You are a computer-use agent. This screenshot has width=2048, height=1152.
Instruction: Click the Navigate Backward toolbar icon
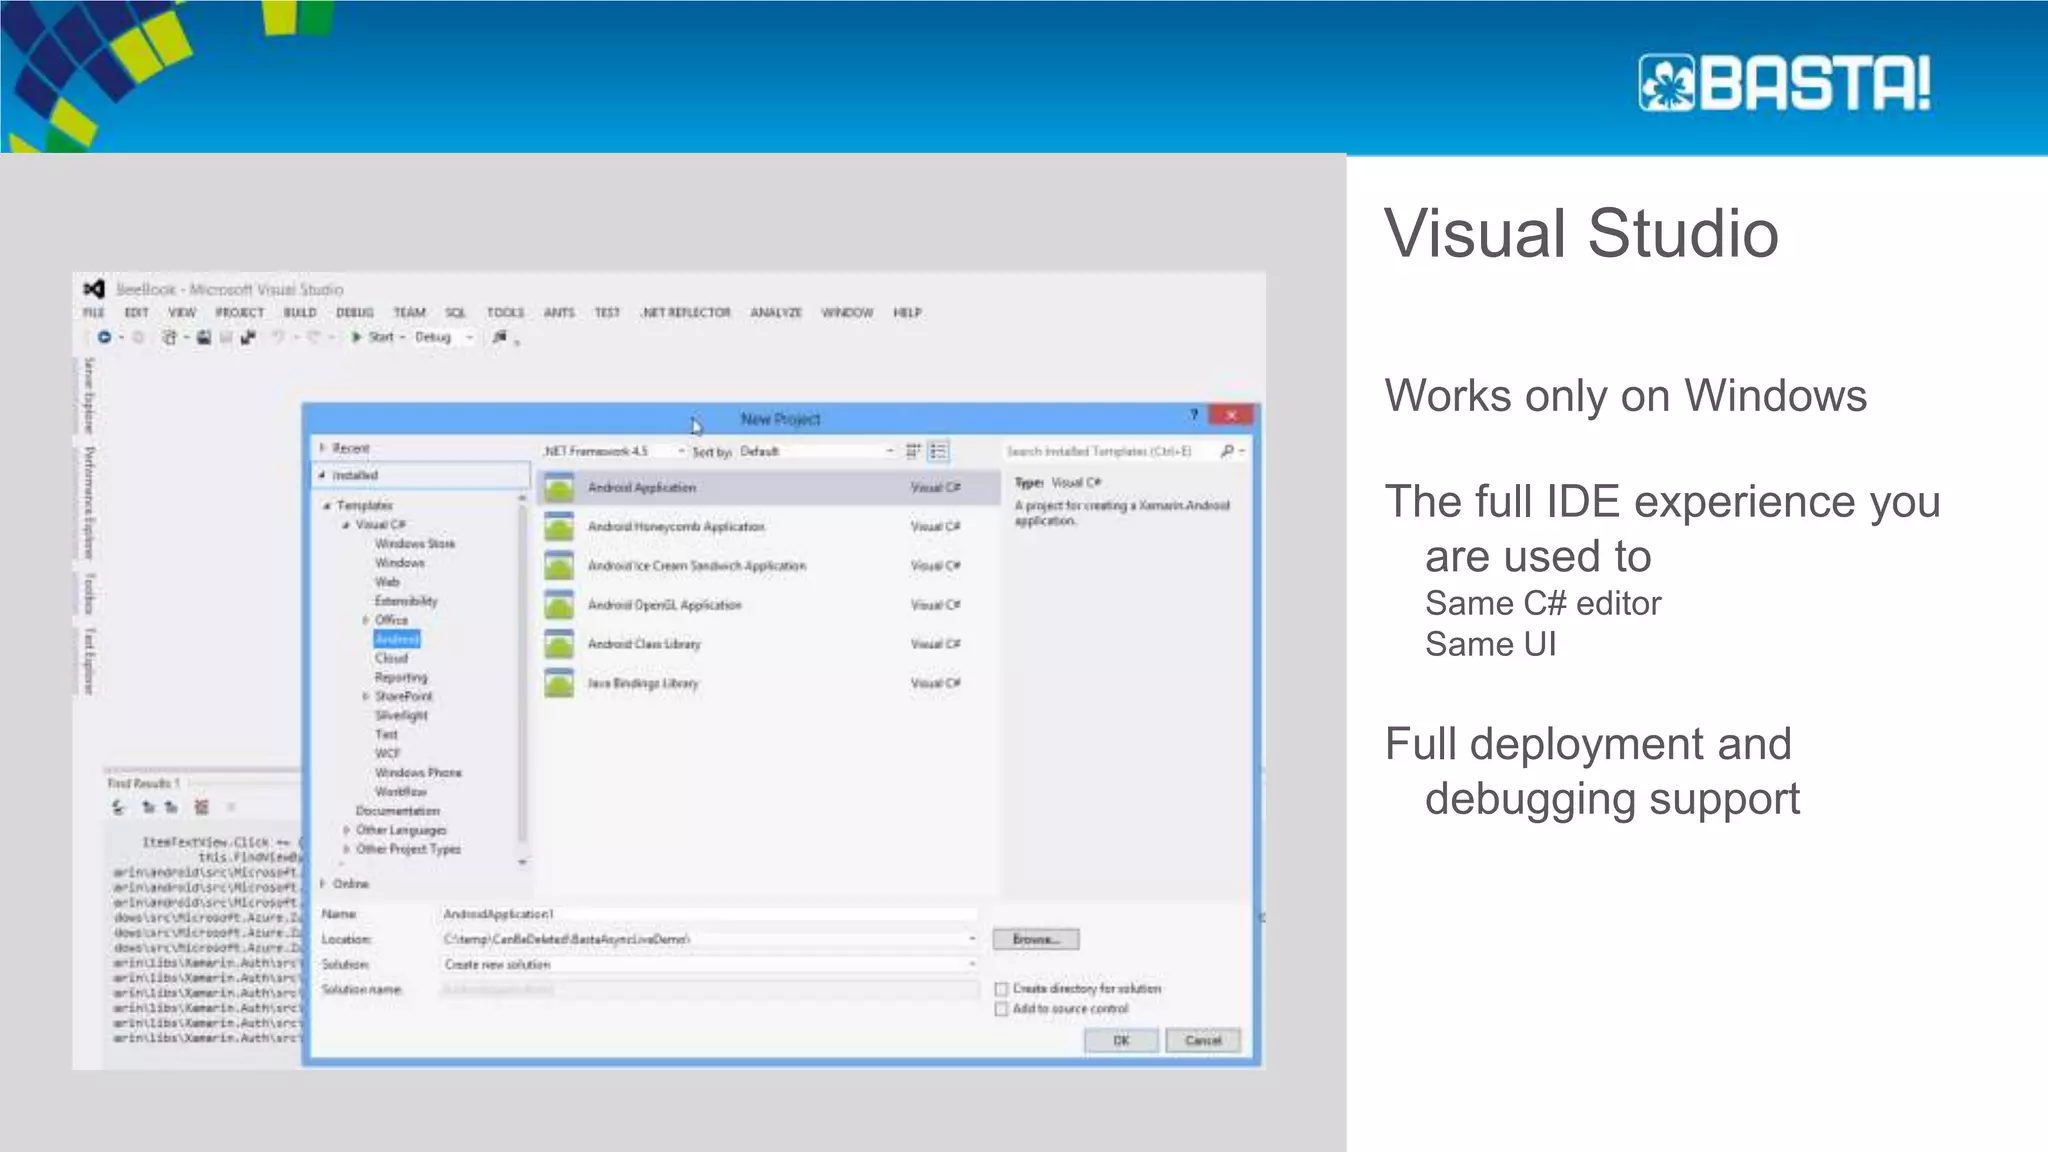coord(104,338)
